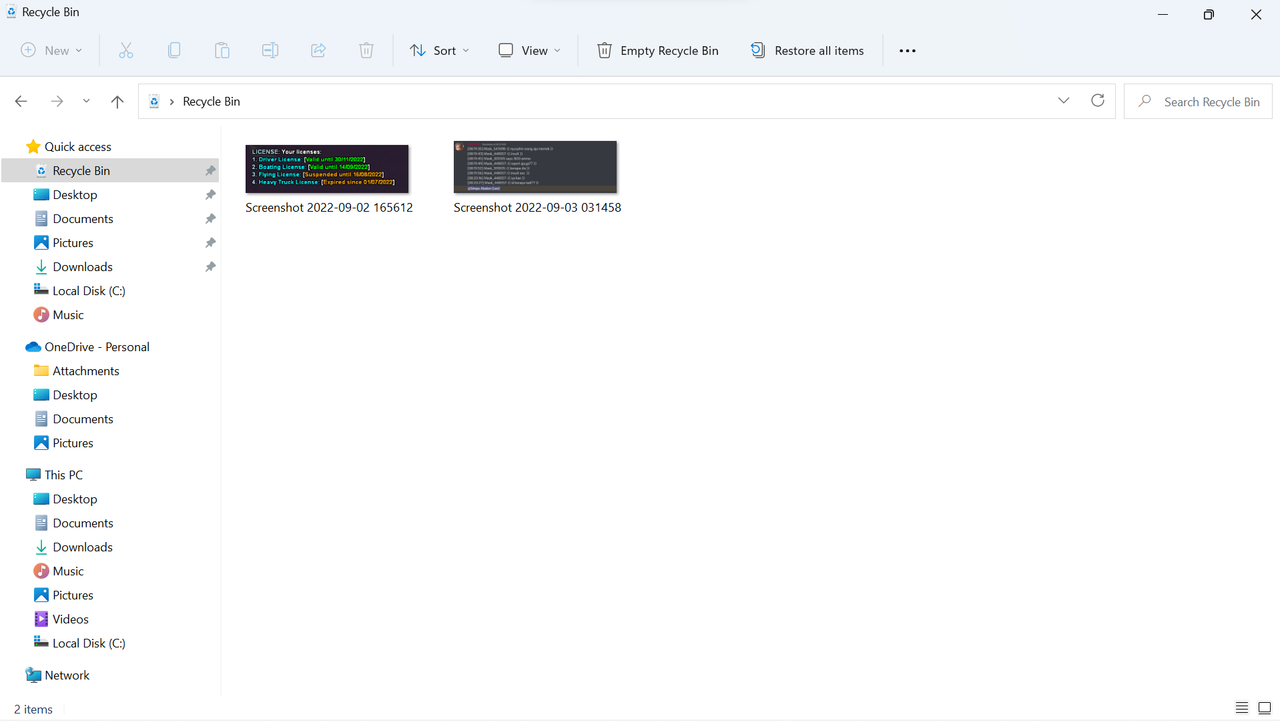The image size is (1280, 721).
Task: Go forward with the right arrow
Action: tap(57, 101)
